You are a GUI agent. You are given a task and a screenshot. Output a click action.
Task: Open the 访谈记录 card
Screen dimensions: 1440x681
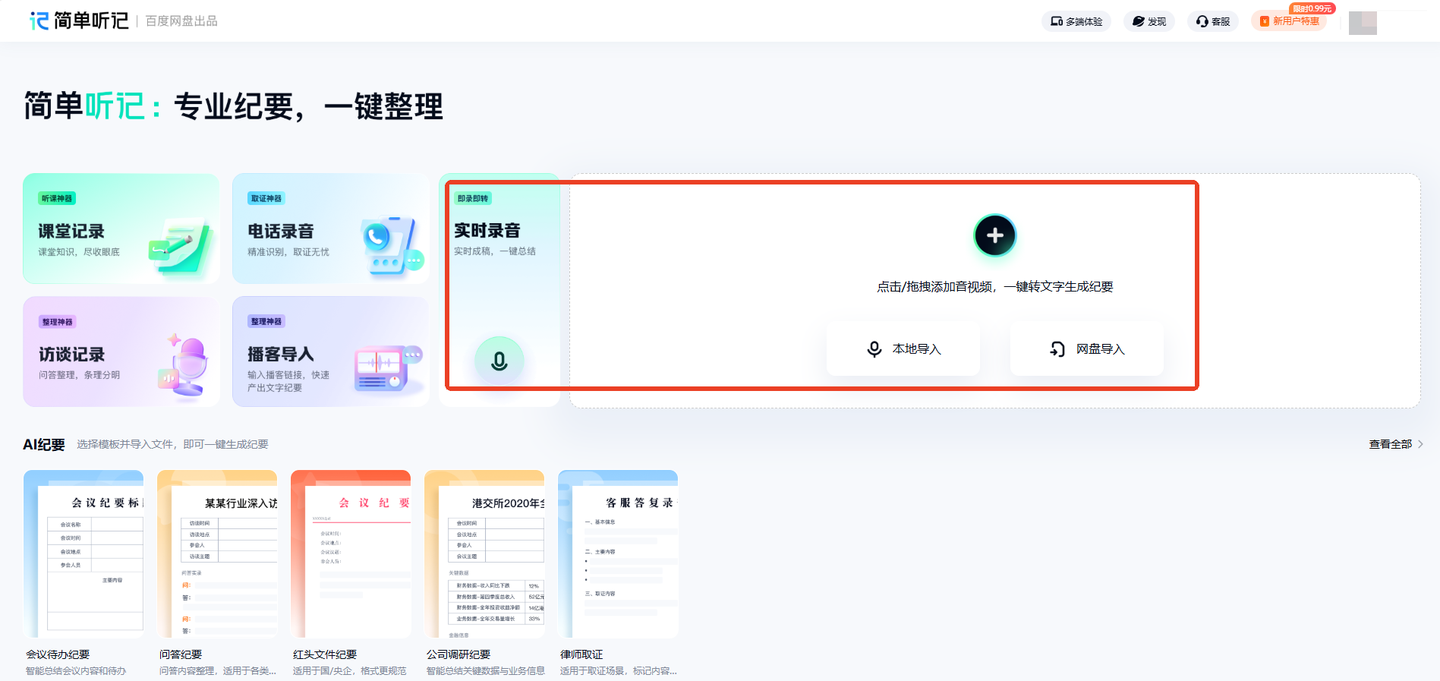tap(121, 351)
